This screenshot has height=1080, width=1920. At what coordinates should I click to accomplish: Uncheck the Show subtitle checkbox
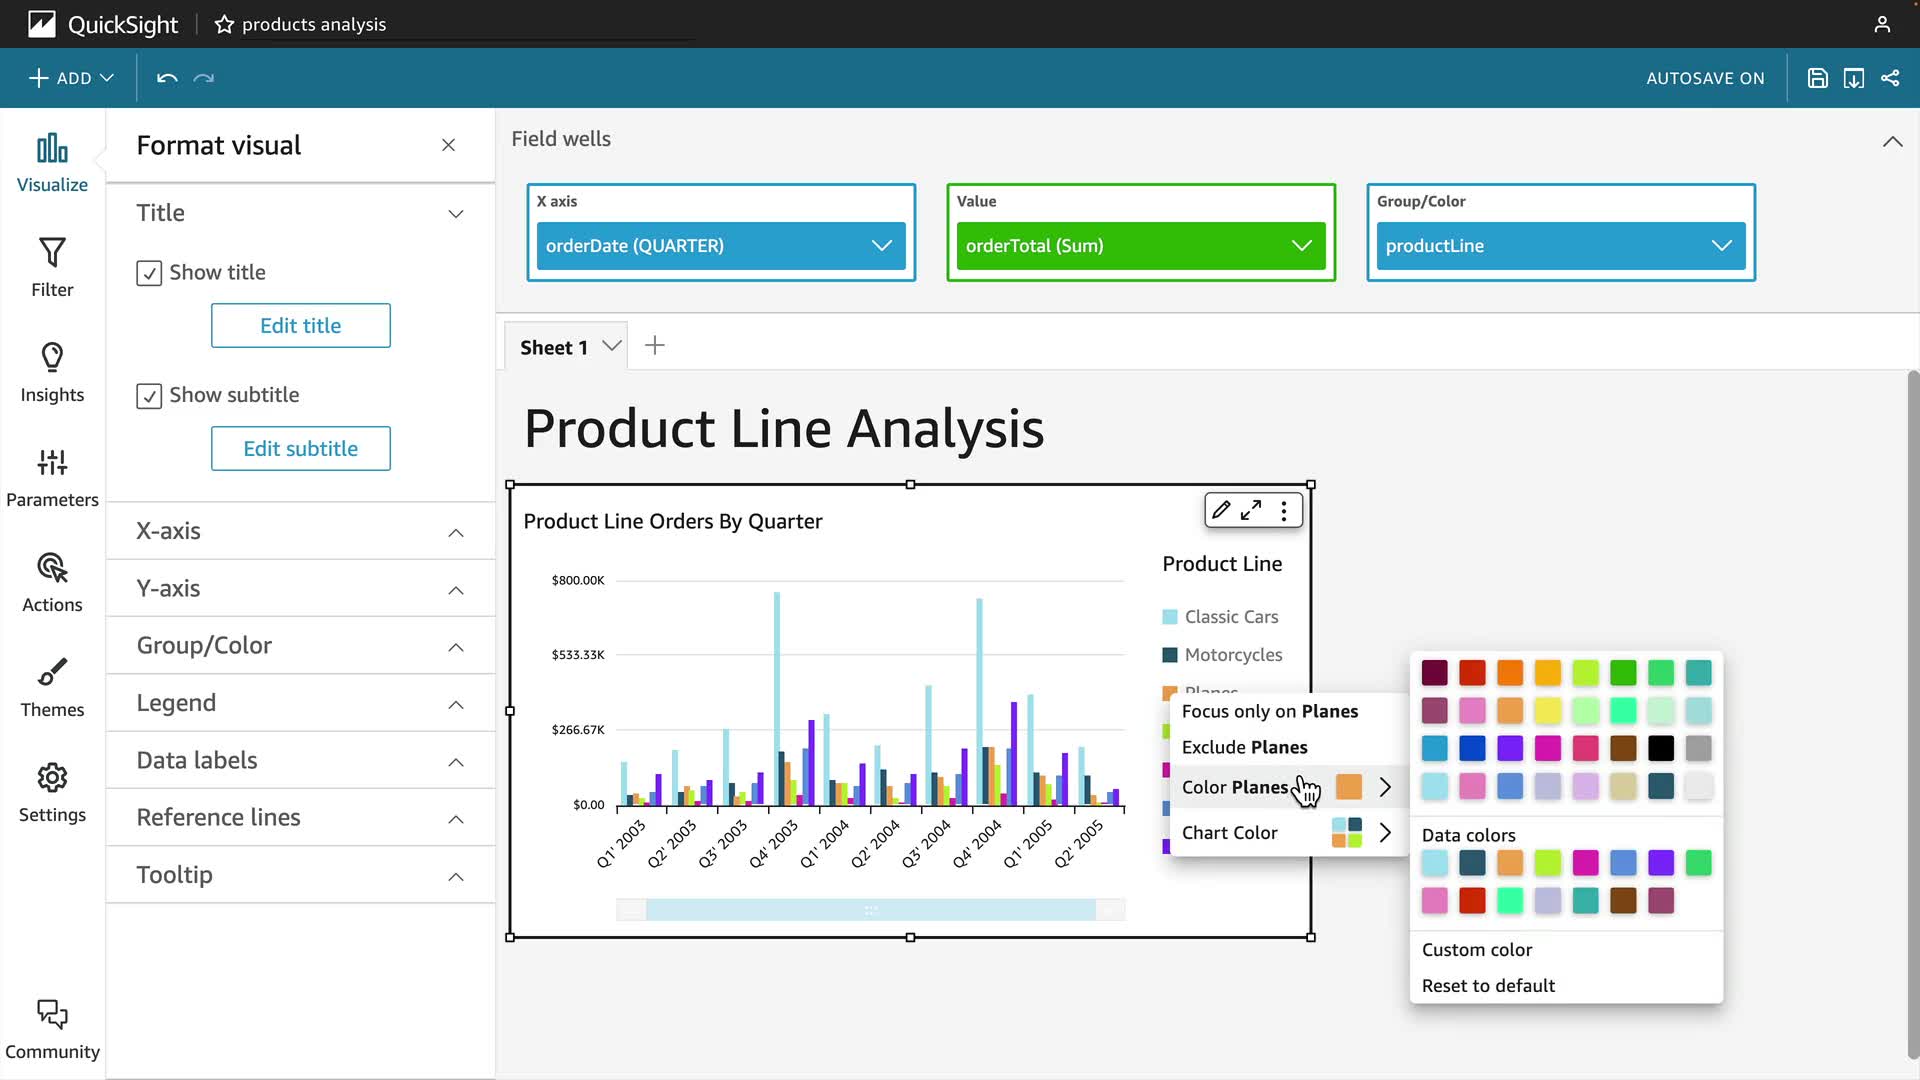[149, 396]
